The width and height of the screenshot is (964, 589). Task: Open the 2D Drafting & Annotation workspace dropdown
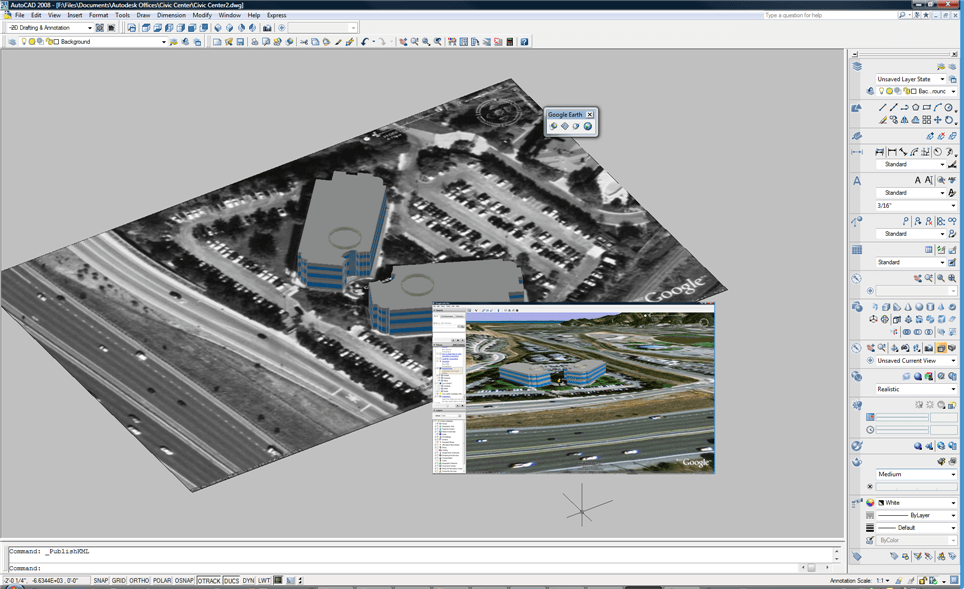tap(50, 28)
